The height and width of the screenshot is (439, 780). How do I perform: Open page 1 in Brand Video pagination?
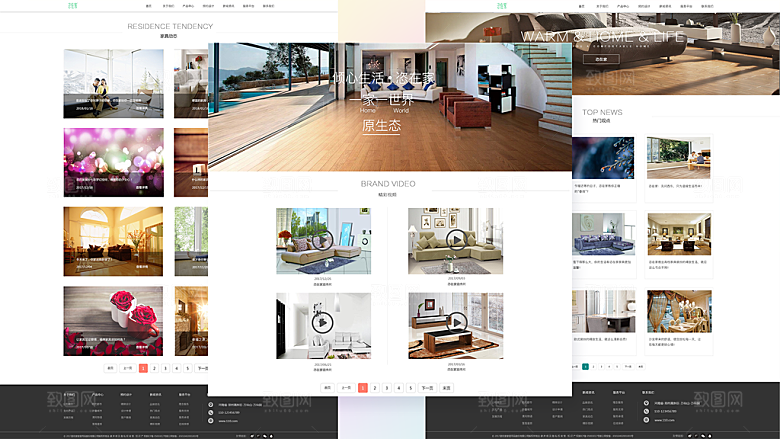point(363,388)
